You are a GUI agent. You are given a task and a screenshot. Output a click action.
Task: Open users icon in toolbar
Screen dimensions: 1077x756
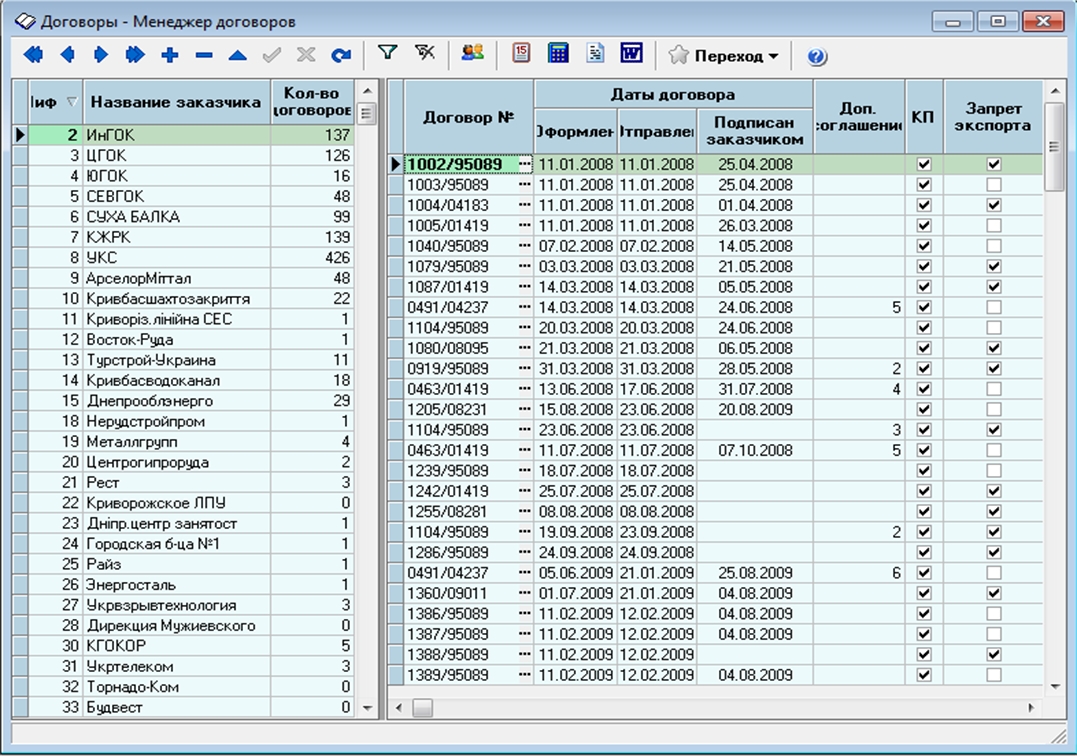coord(473,53)
